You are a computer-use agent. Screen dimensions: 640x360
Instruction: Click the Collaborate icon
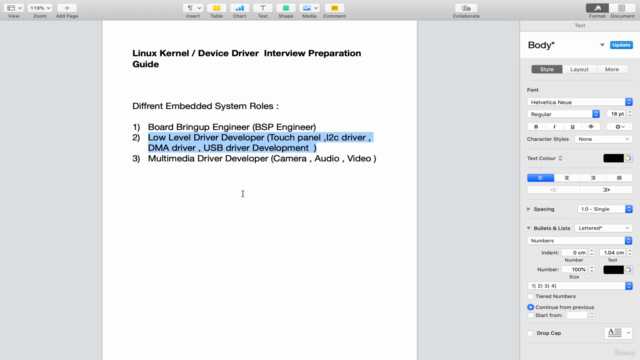466,8
